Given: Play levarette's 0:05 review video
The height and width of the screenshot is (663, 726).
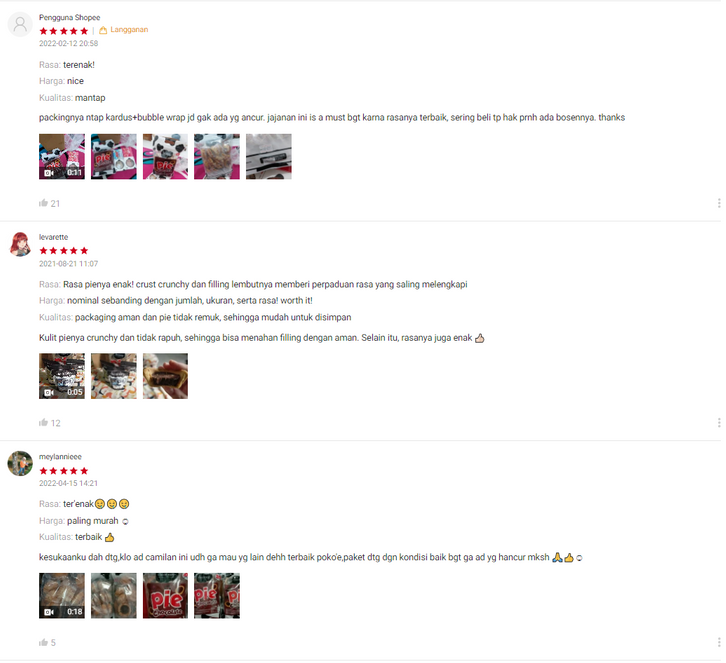Looking at the screenshot, I should [x=62, y=376].
